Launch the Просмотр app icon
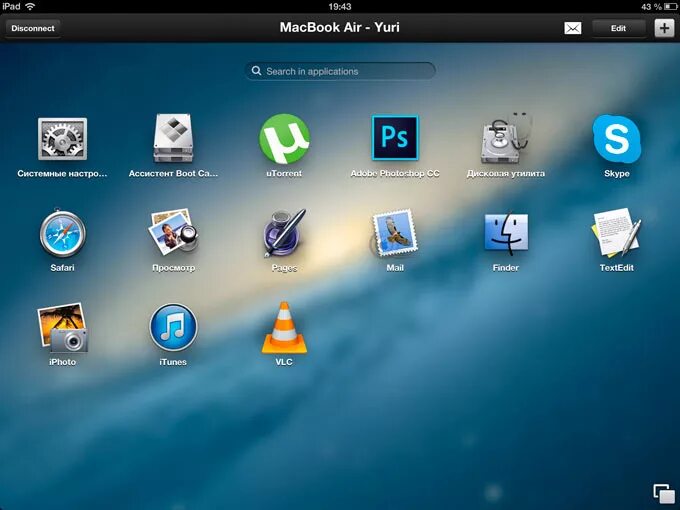Image resolution: width=680 pixels, height=510 pixels. click(x=173, y=232)
